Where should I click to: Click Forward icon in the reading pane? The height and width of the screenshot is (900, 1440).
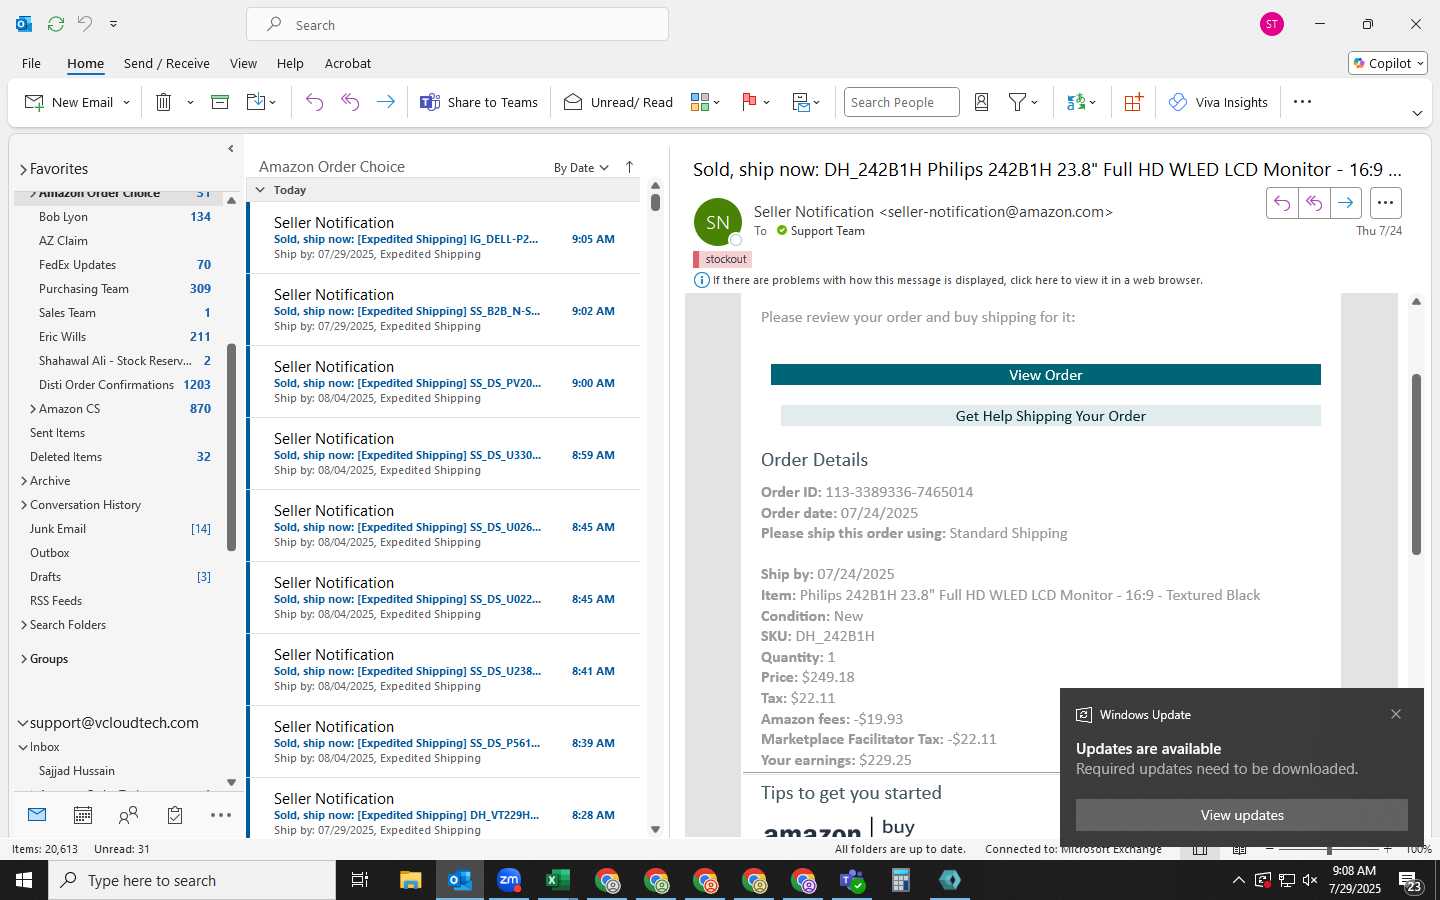[x=1346, y=203]
